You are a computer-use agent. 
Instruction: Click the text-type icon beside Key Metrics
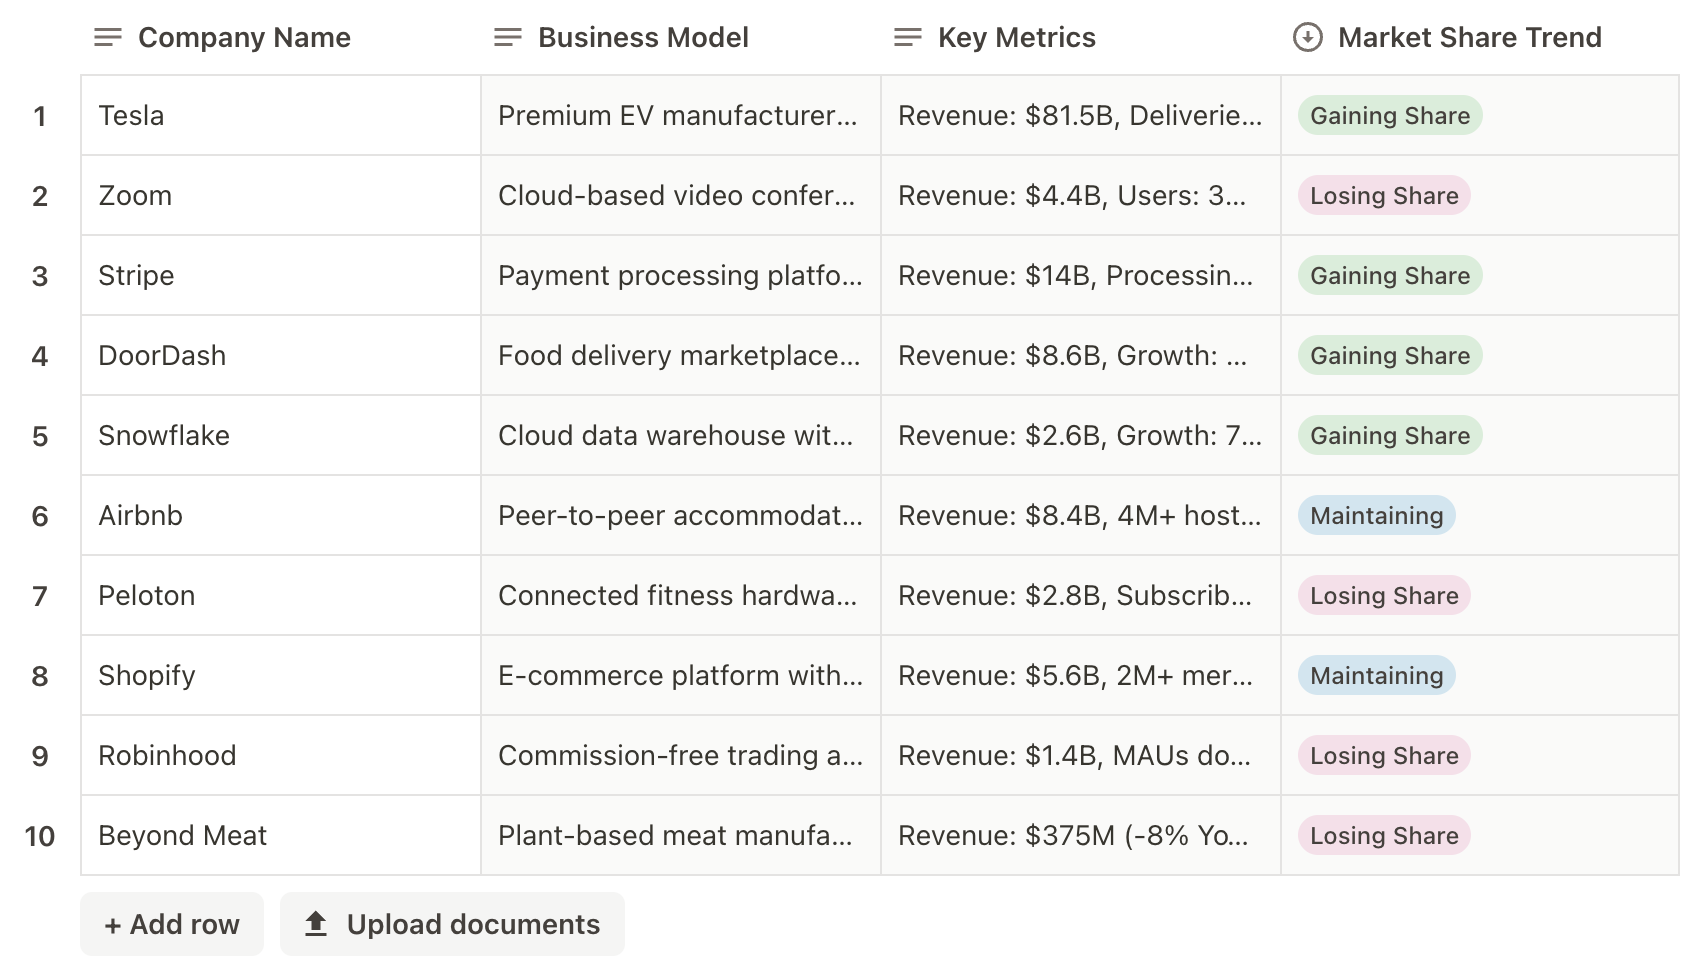pos(907,38)
